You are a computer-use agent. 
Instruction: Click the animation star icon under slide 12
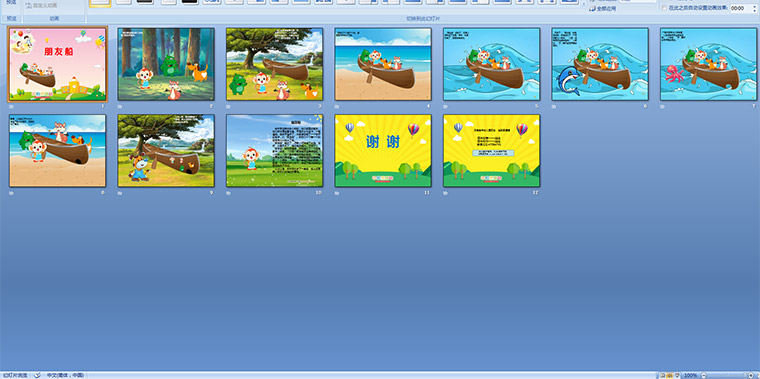point(445,193)
